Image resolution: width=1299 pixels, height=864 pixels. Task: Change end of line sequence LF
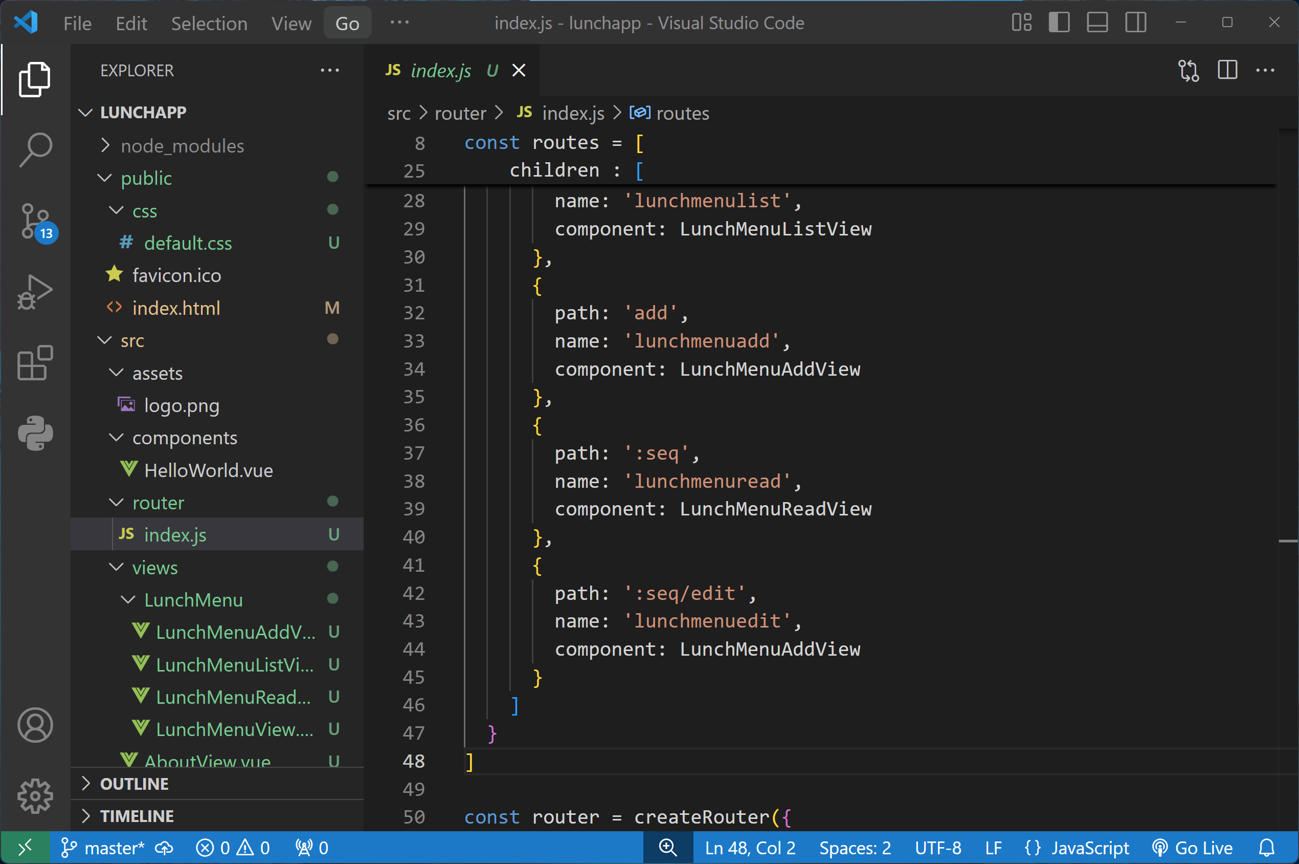pos(993,848)
